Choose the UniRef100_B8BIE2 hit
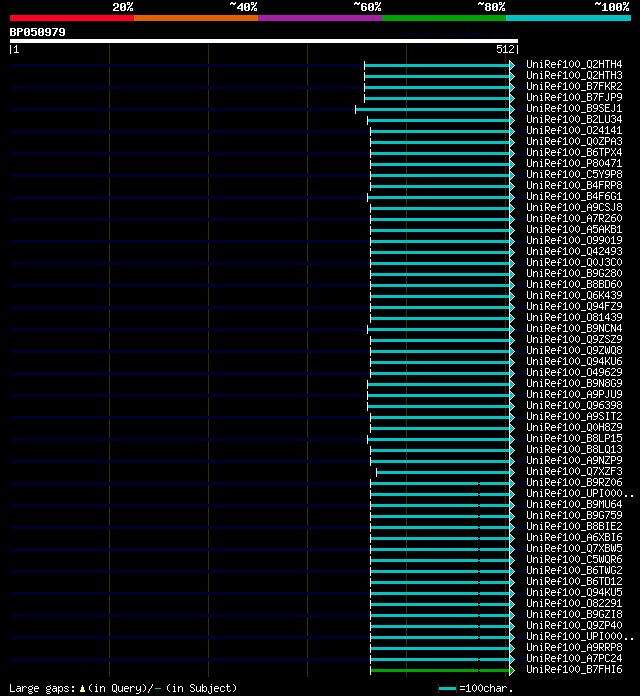The height and width of the screenshot is (696, 640). (574, 526)
